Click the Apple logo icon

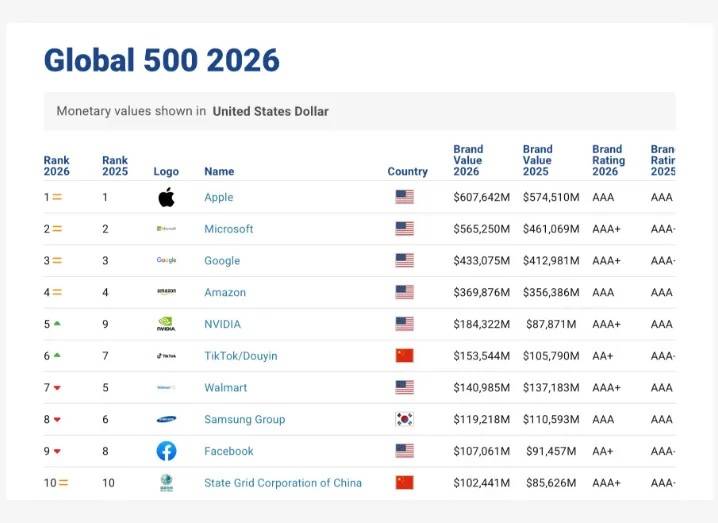[x=166, y=197]
